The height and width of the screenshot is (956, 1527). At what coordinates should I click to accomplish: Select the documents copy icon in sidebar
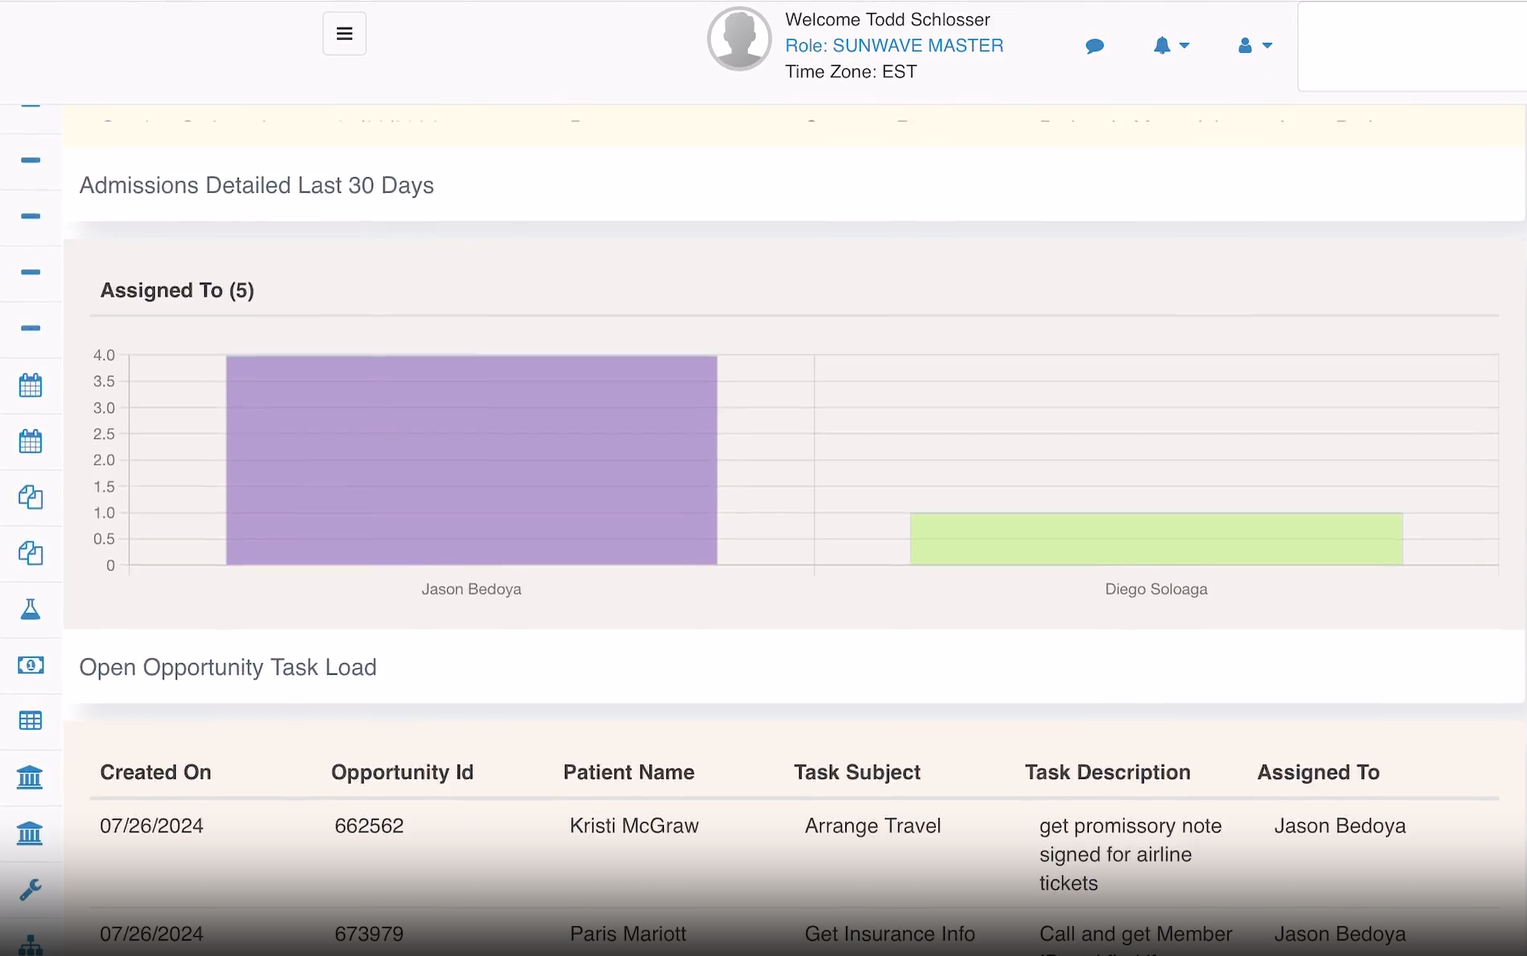[30, 497]
